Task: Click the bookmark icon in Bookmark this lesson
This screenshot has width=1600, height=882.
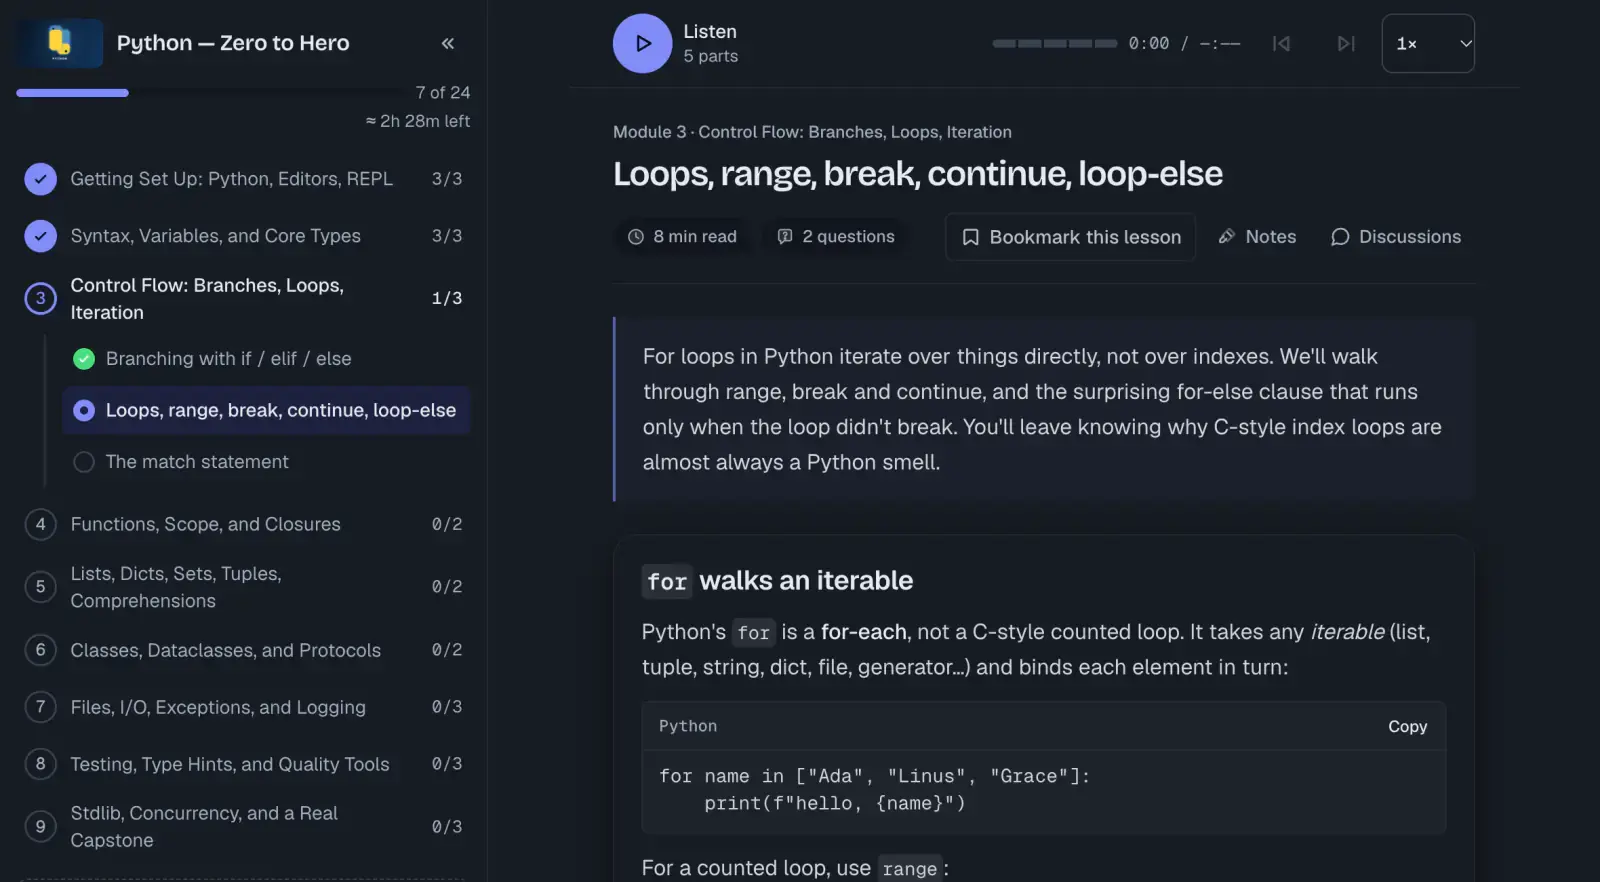Action: pos(970,237)
